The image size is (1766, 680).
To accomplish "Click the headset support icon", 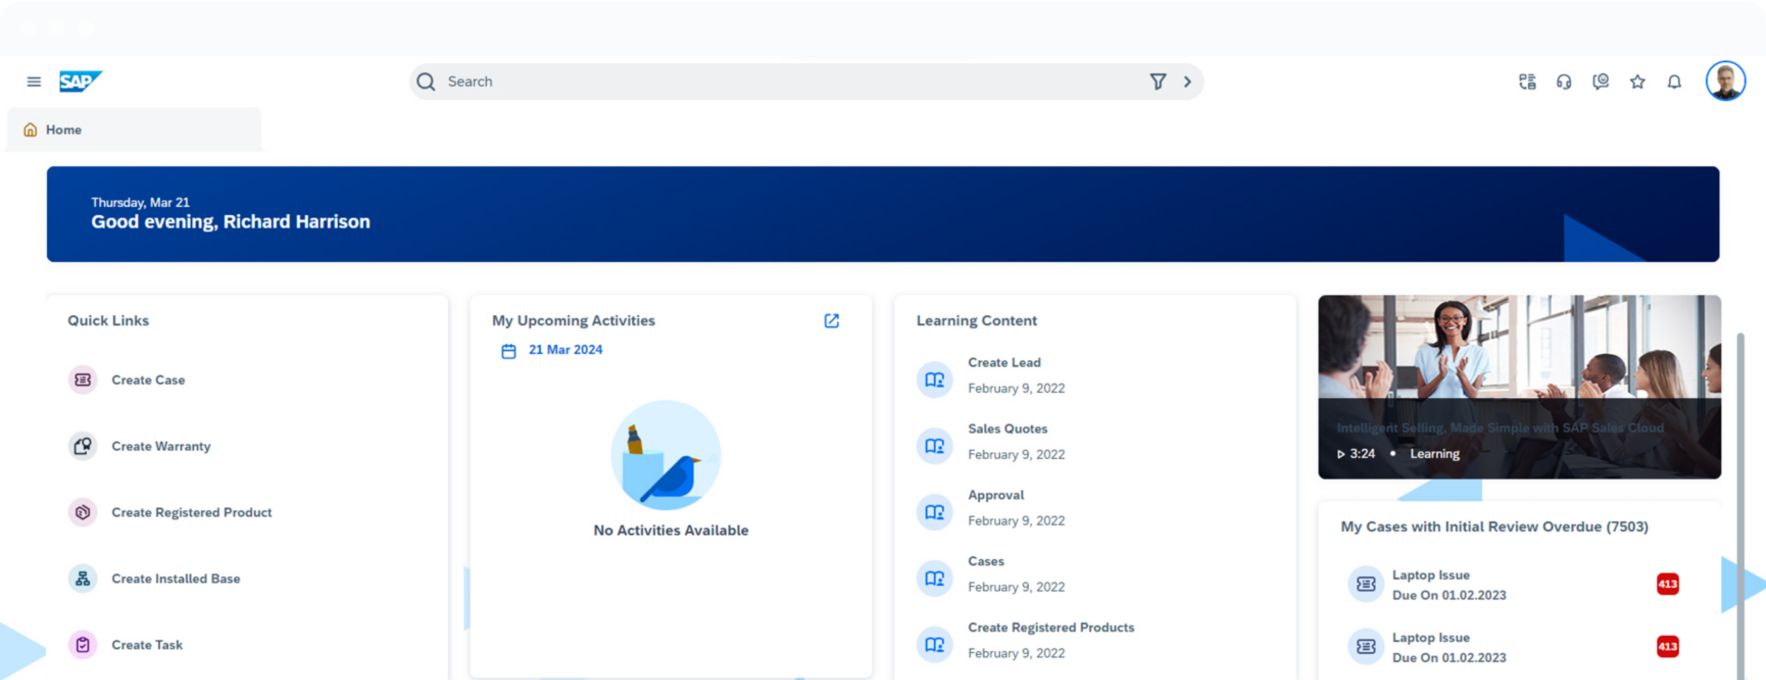I will pos(1564,82).
